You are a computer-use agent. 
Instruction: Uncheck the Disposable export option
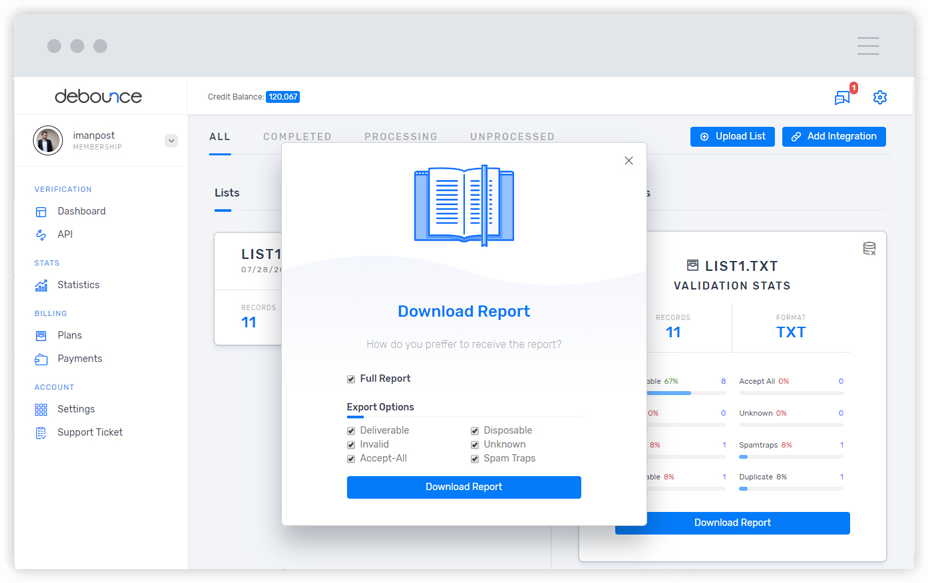click(x=474, y=430)
